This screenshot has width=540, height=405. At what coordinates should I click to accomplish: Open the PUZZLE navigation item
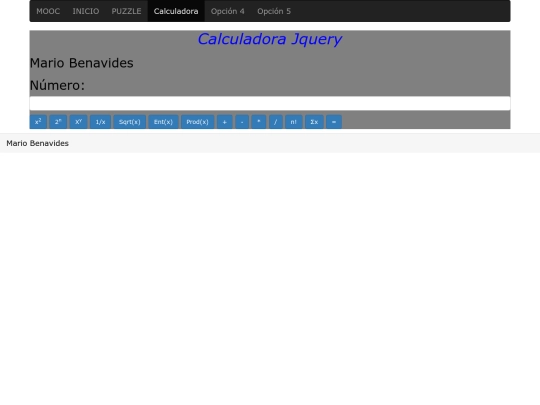[126, 11]
